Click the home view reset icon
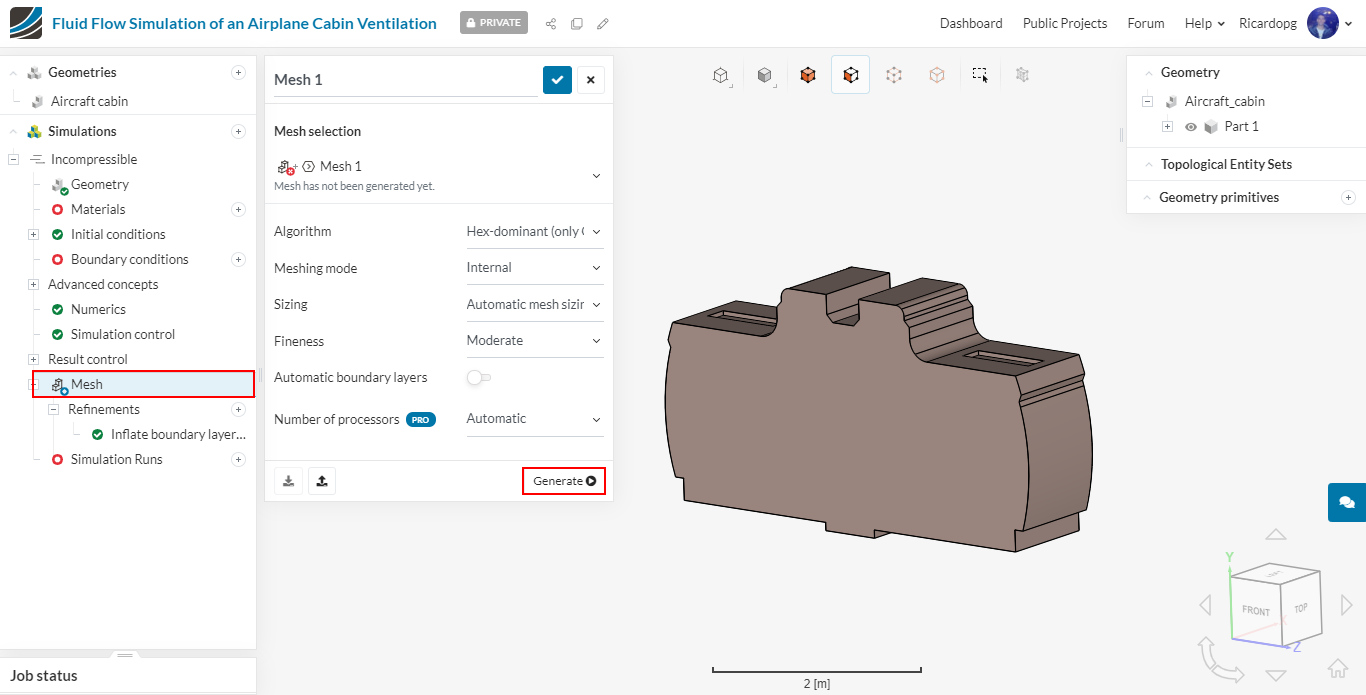Screen dimensions: 1366x695 [1337, 668]
